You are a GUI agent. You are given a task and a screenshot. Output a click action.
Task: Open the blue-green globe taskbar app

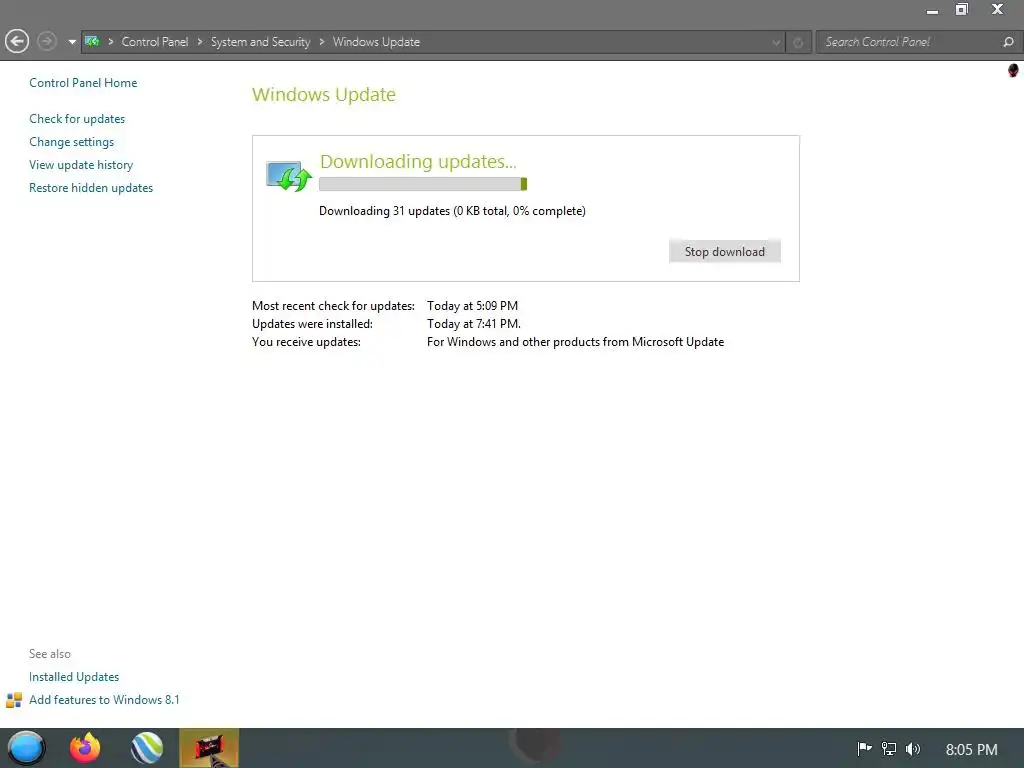(x=147, y=748)
